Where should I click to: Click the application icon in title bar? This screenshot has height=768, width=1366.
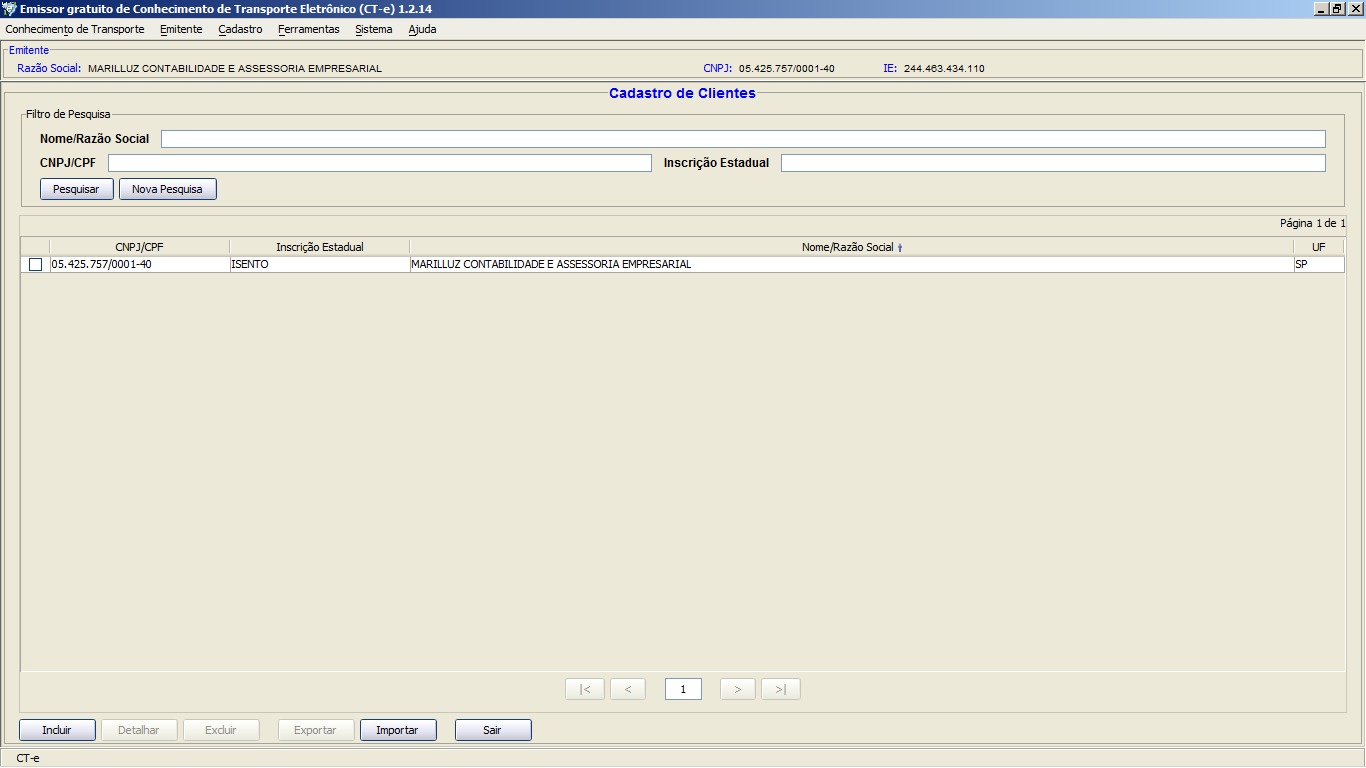tap(10, 9)
